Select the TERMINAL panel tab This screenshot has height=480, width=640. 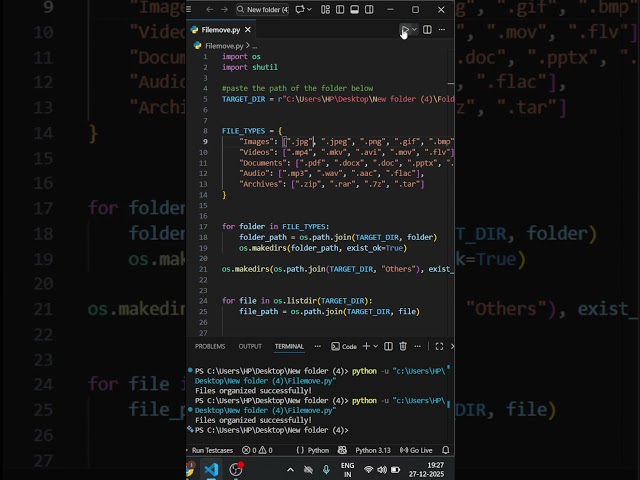[289, 346]
